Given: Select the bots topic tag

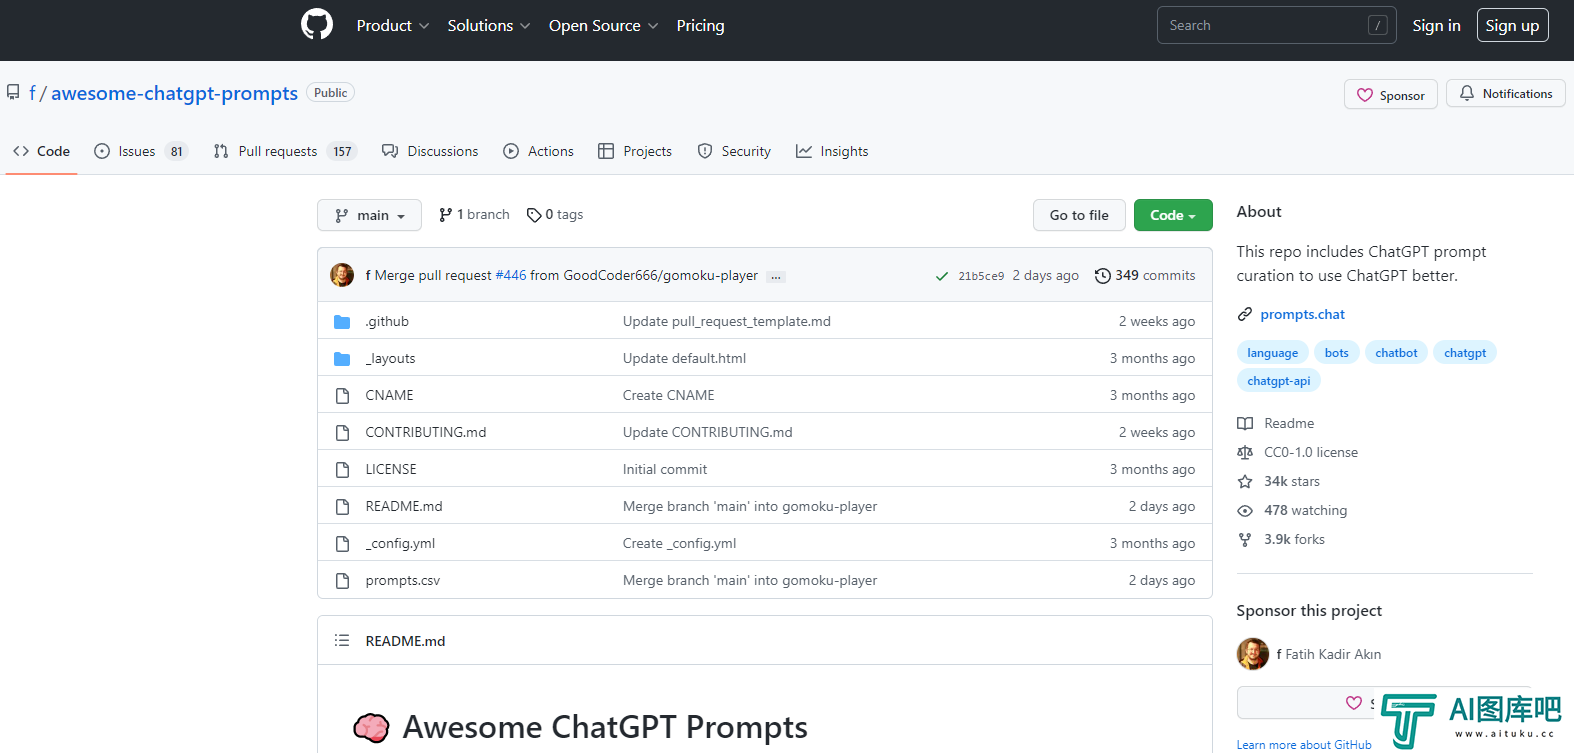Looking at the screenshot, I should [1336, 353].
